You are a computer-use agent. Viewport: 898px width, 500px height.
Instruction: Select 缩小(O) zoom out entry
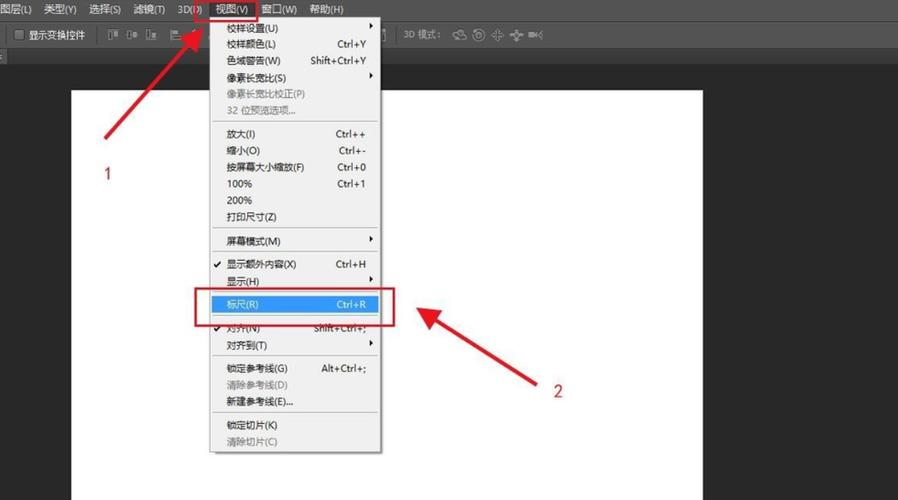click(295, 151)
